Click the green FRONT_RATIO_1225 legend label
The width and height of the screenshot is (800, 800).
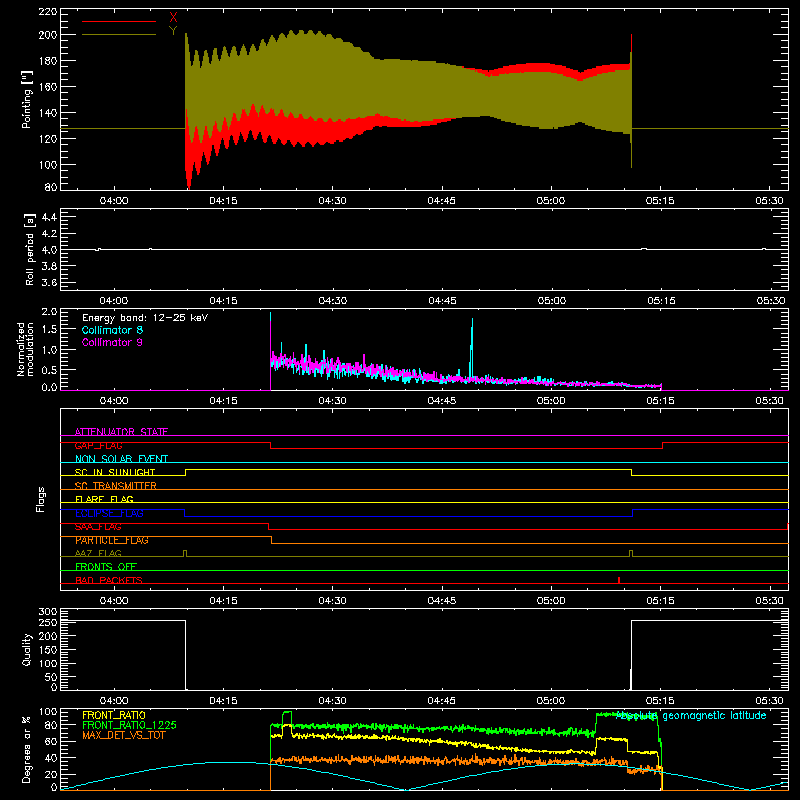click(130, 725)
